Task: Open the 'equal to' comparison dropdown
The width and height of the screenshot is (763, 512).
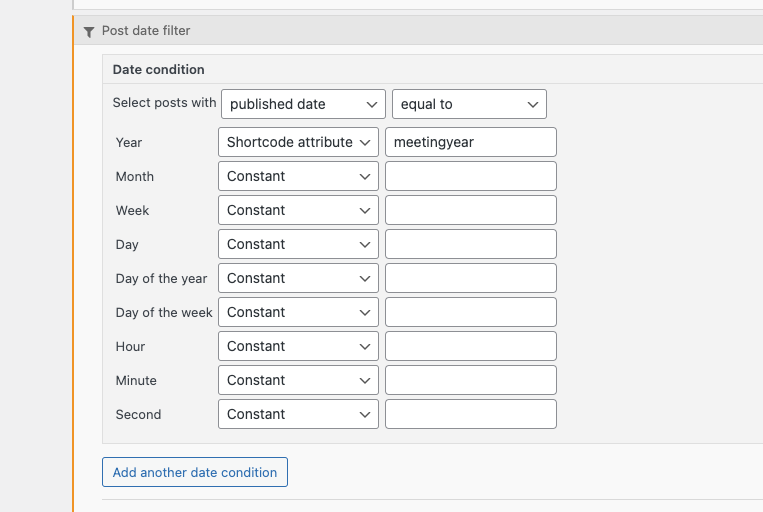Action: tap(469, 104)
